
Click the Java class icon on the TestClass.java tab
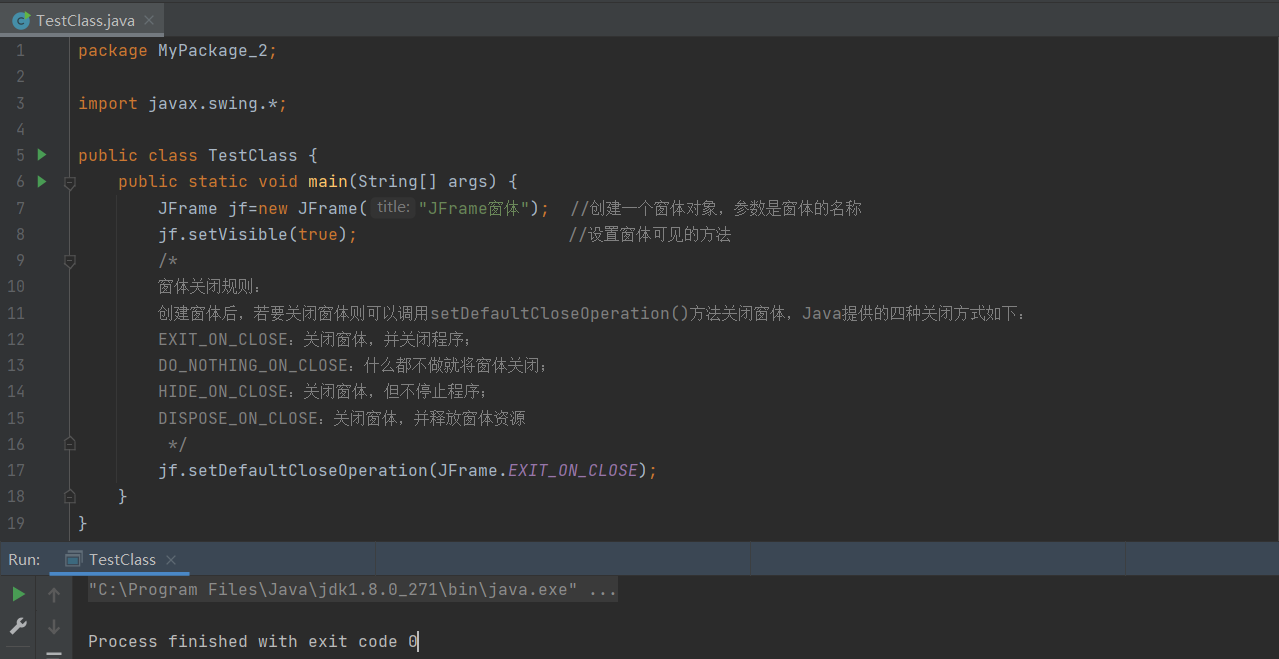[20, 20]
